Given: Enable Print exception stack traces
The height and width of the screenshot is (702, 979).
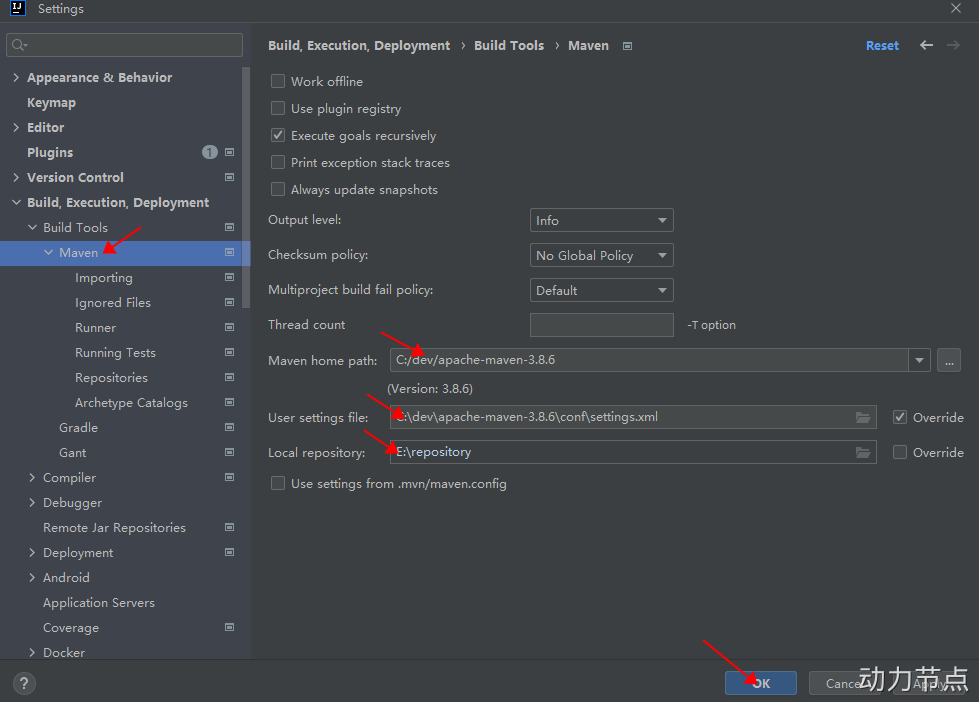Looking at the screenshot, I should [278, 162].
